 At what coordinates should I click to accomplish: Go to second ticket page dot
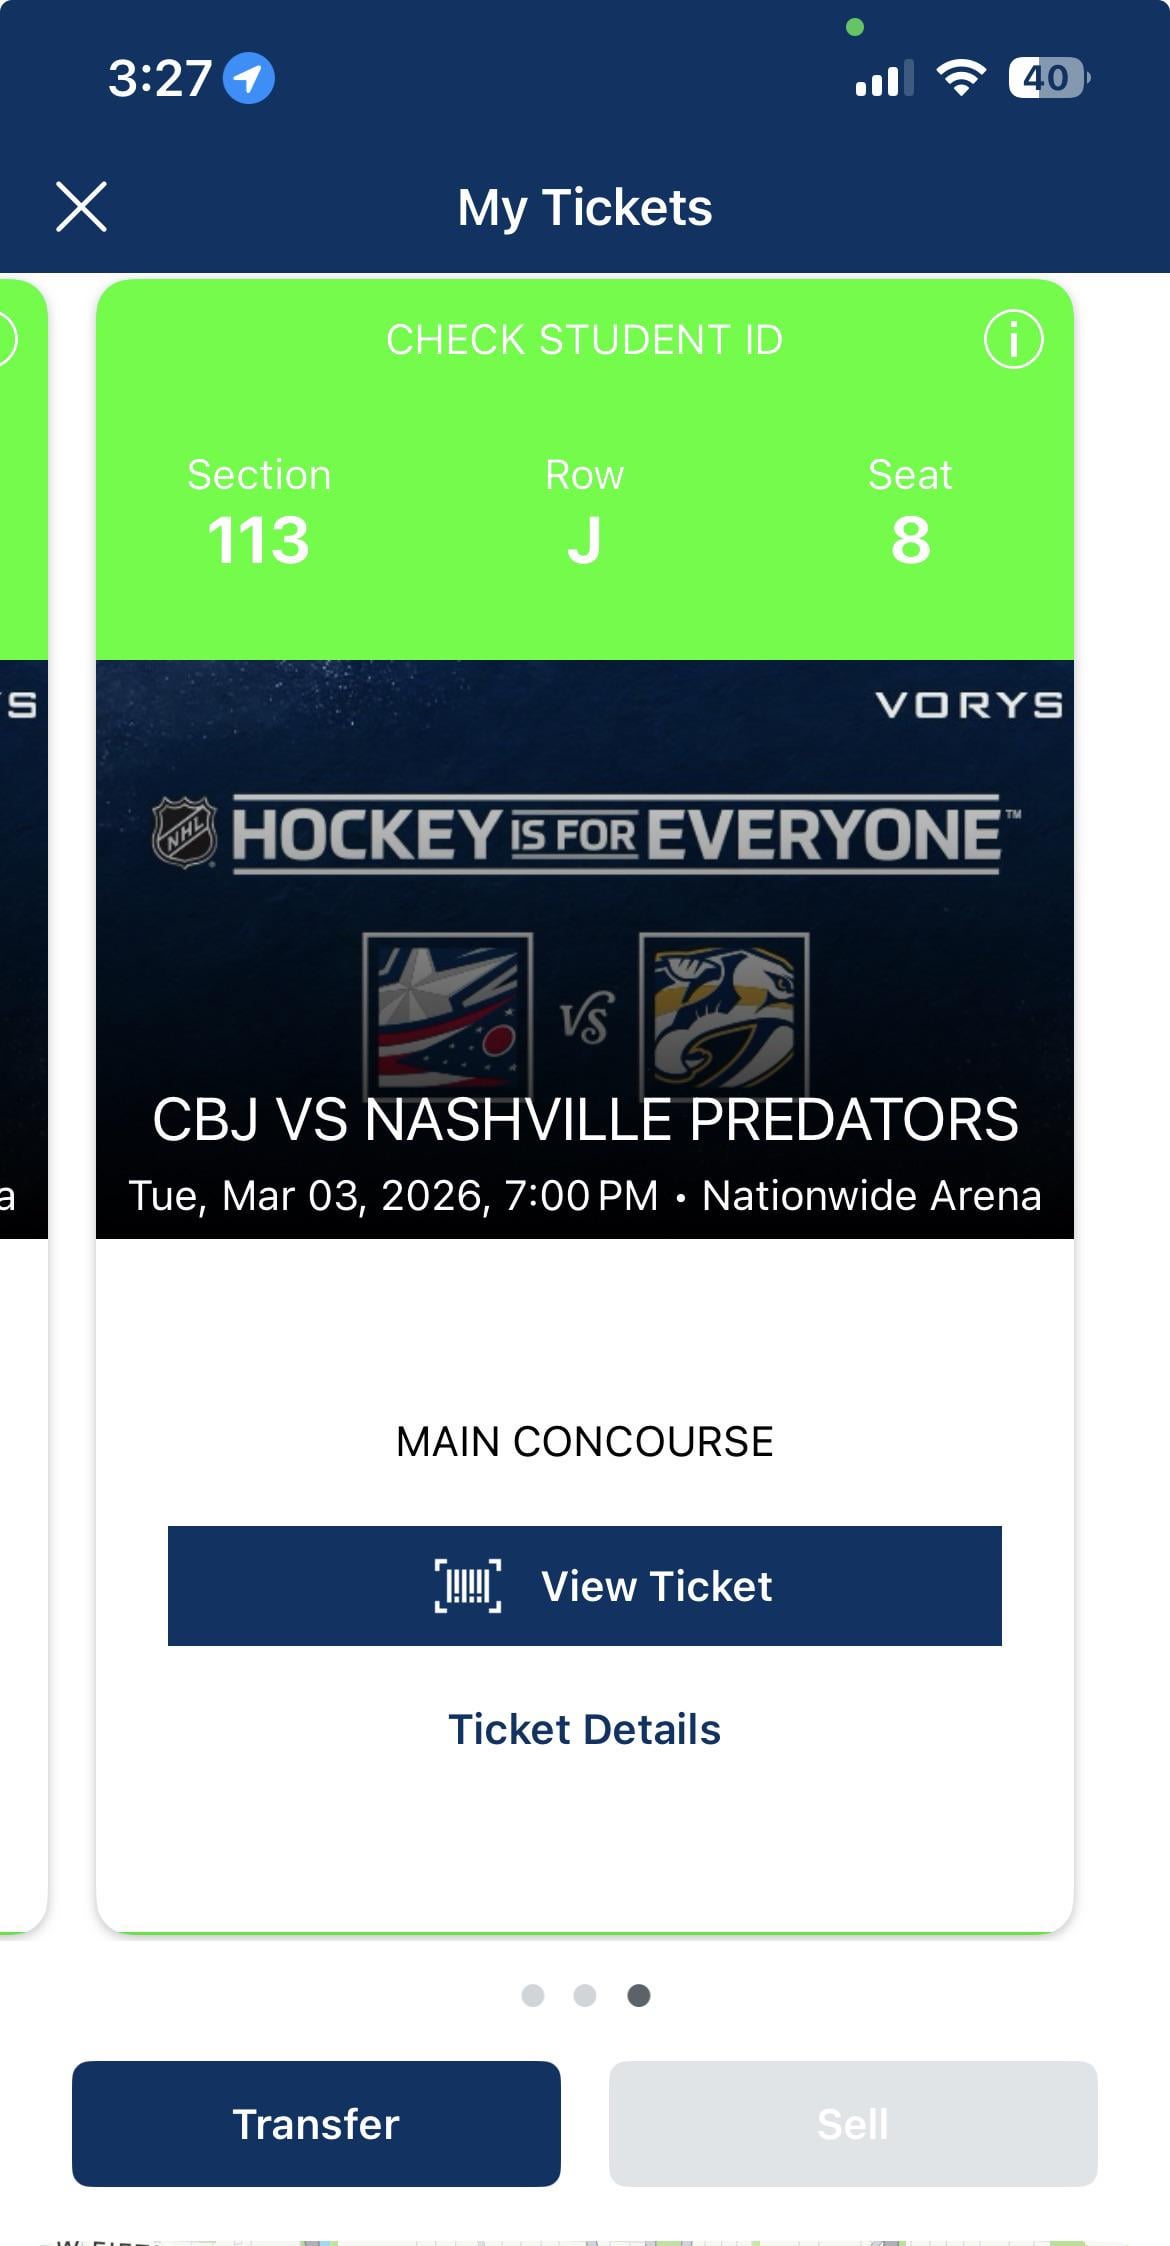coord(585,1996)
